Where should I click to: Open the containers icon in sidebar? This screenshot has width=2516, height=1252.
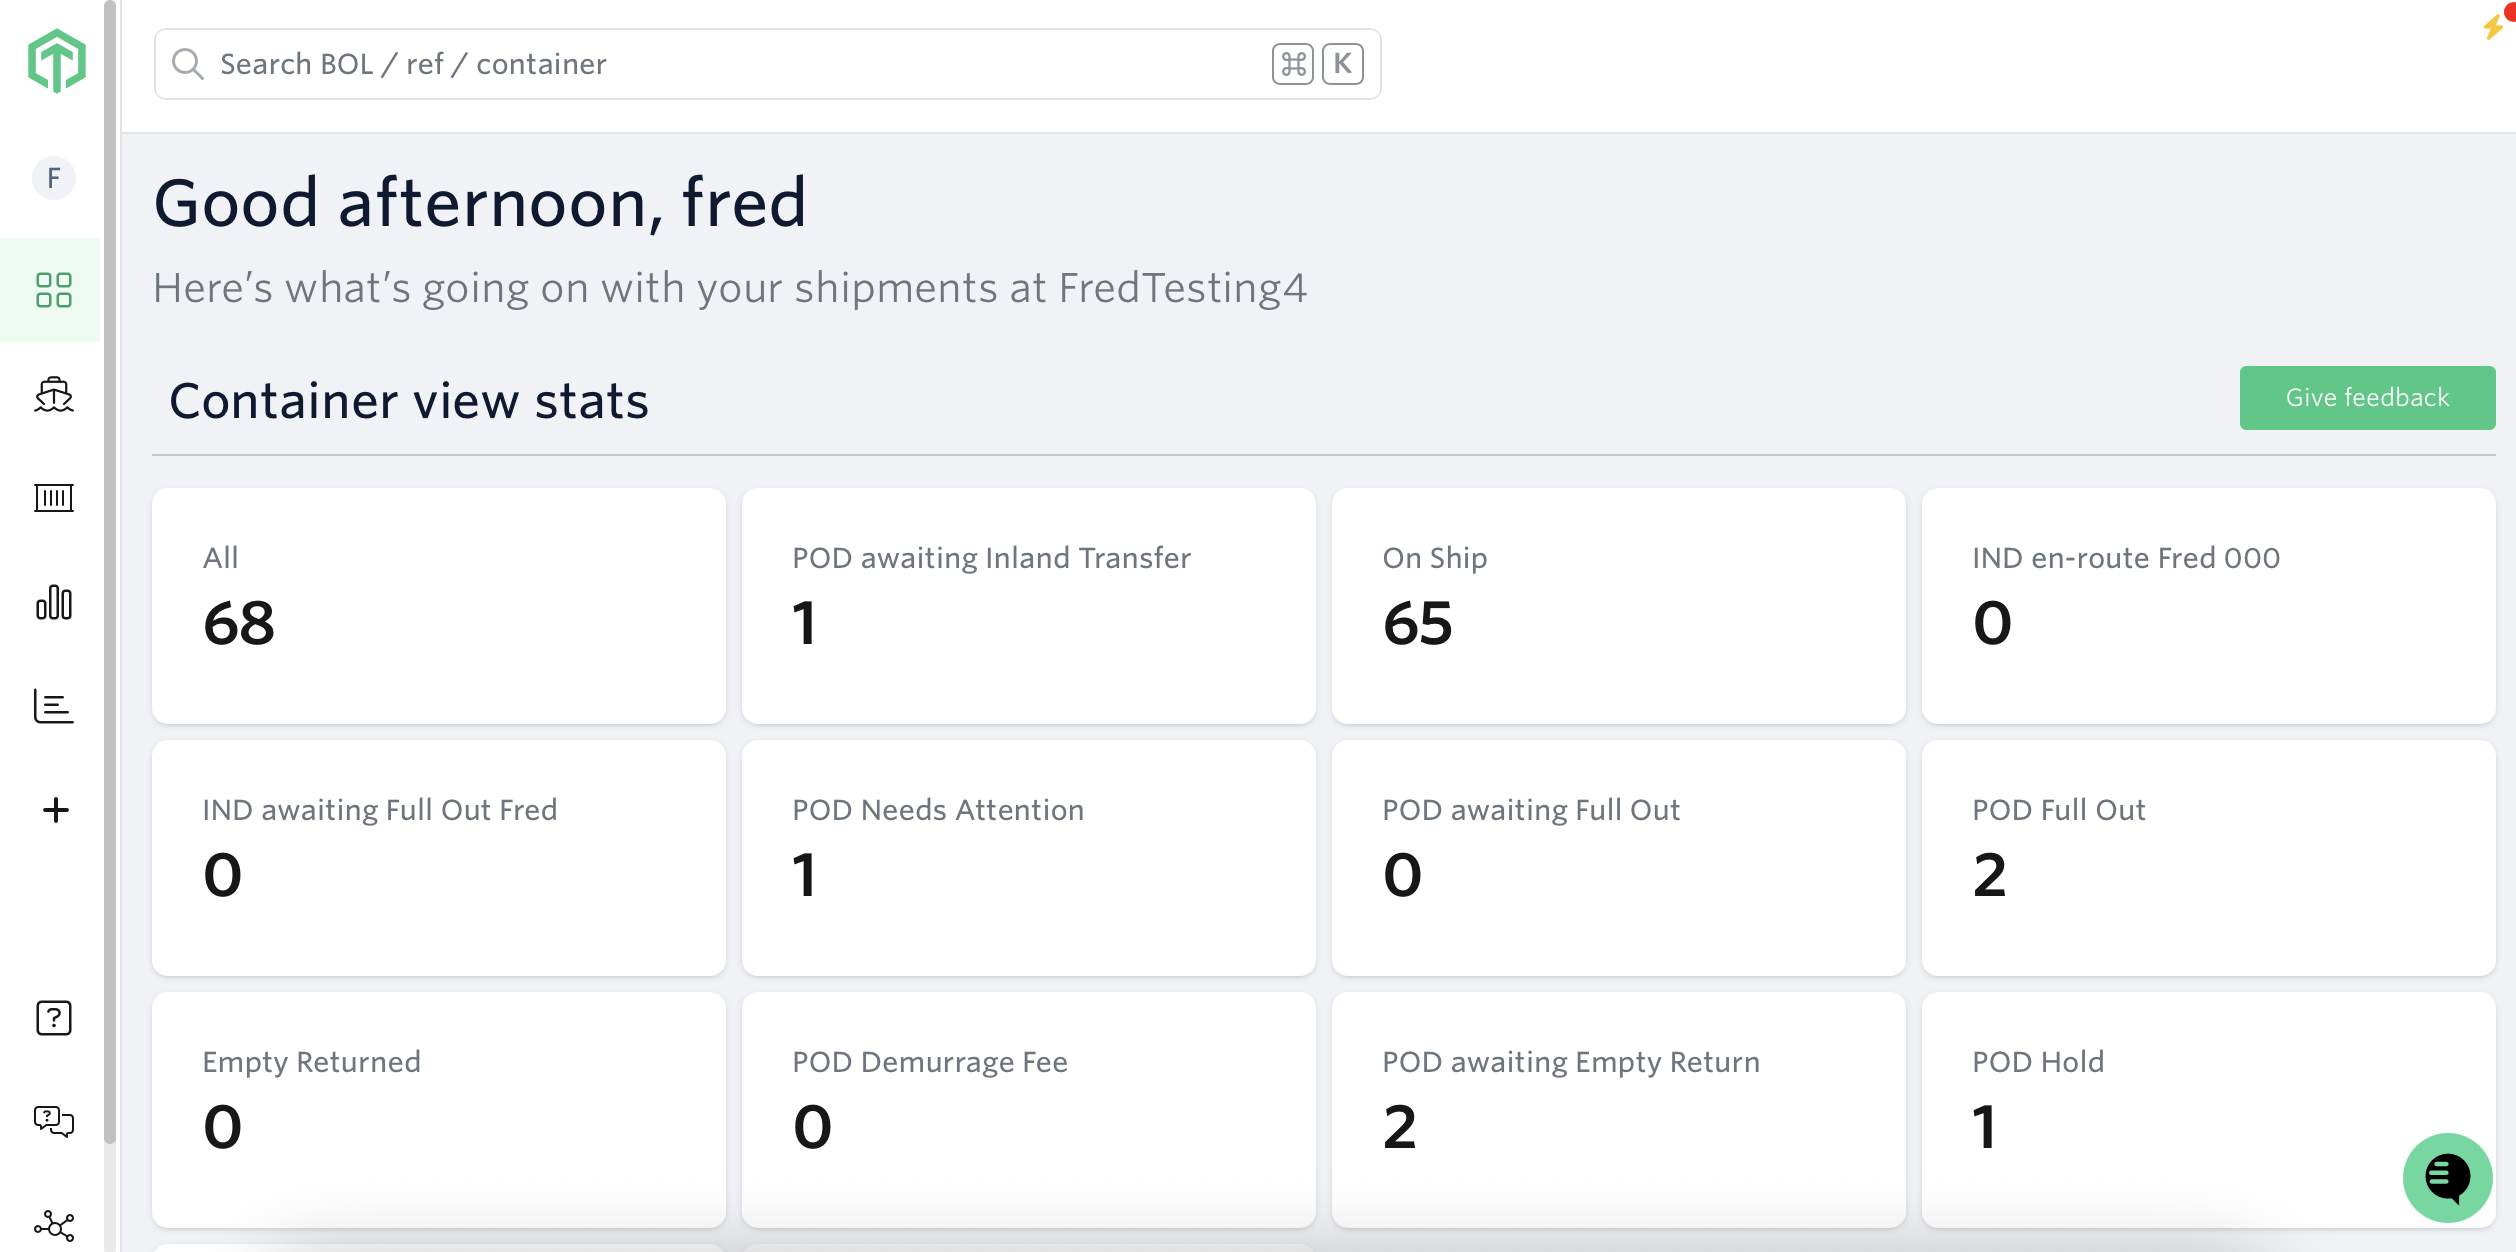pyautogui.click(x=54, y=498)
